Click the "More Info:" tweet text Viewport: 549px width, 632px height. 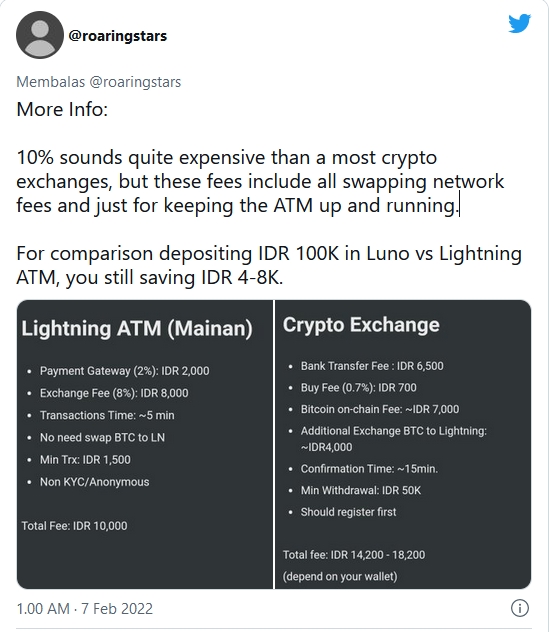coord(62,109)
